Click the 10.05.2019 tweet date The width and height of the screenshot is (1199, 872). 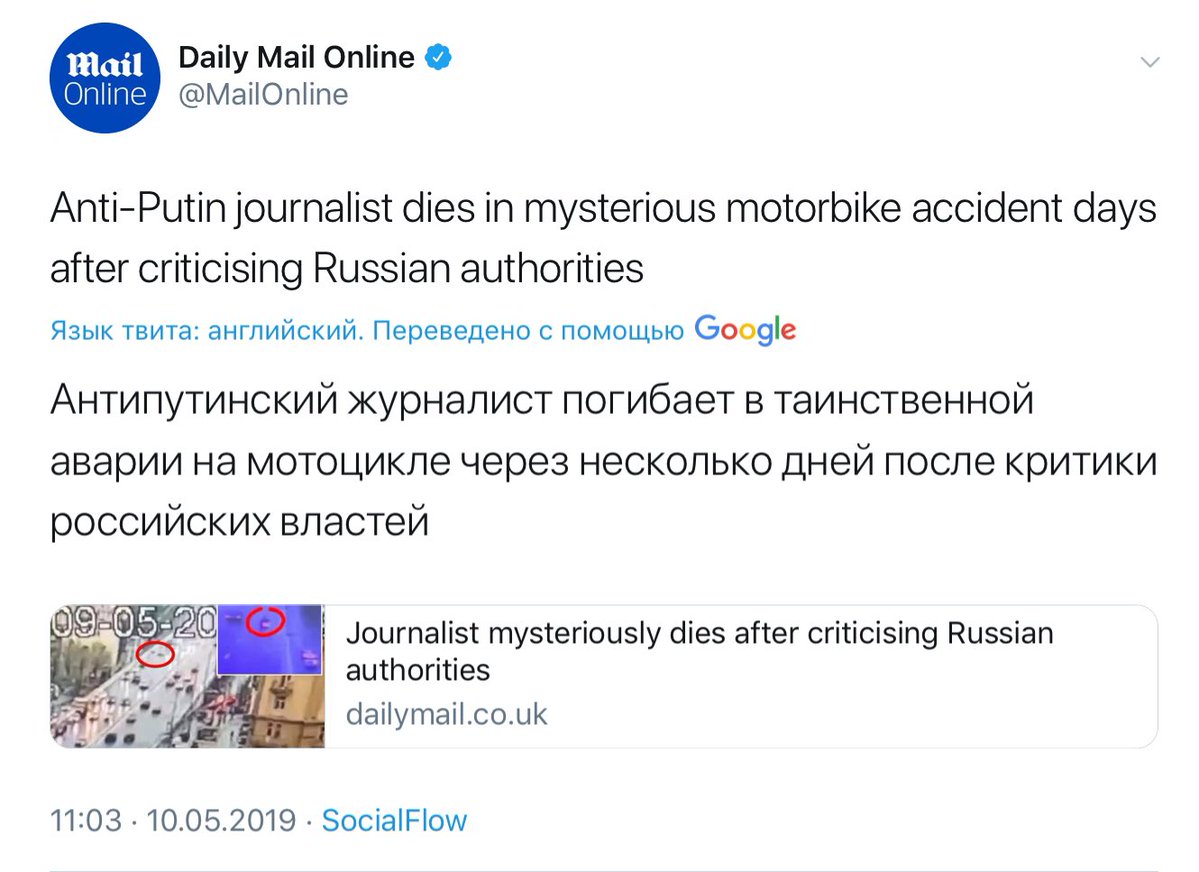point(221,821)
